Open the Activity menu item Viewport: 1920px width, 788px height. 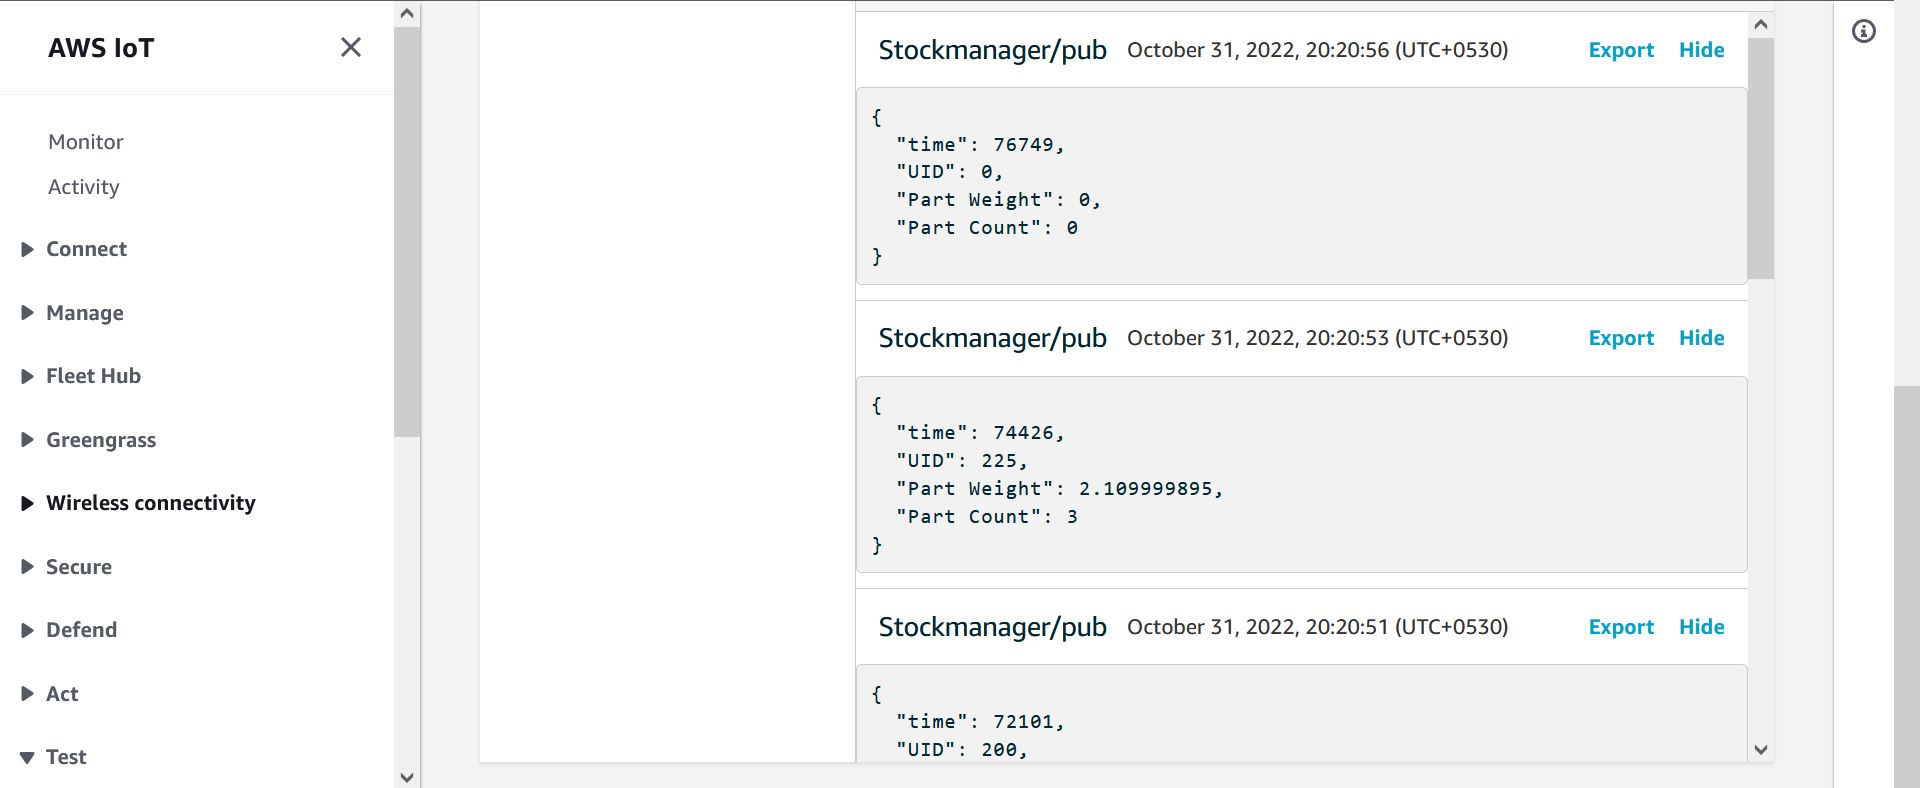click(x=84, y=187)
